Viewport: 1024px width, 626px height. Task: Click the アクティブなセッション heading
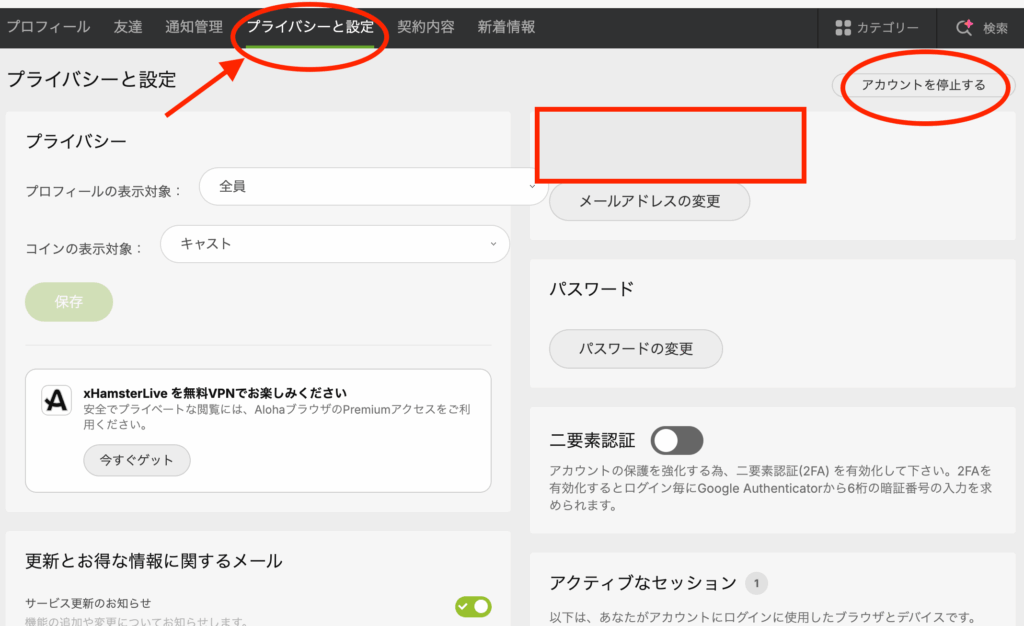tap(643, 583)
